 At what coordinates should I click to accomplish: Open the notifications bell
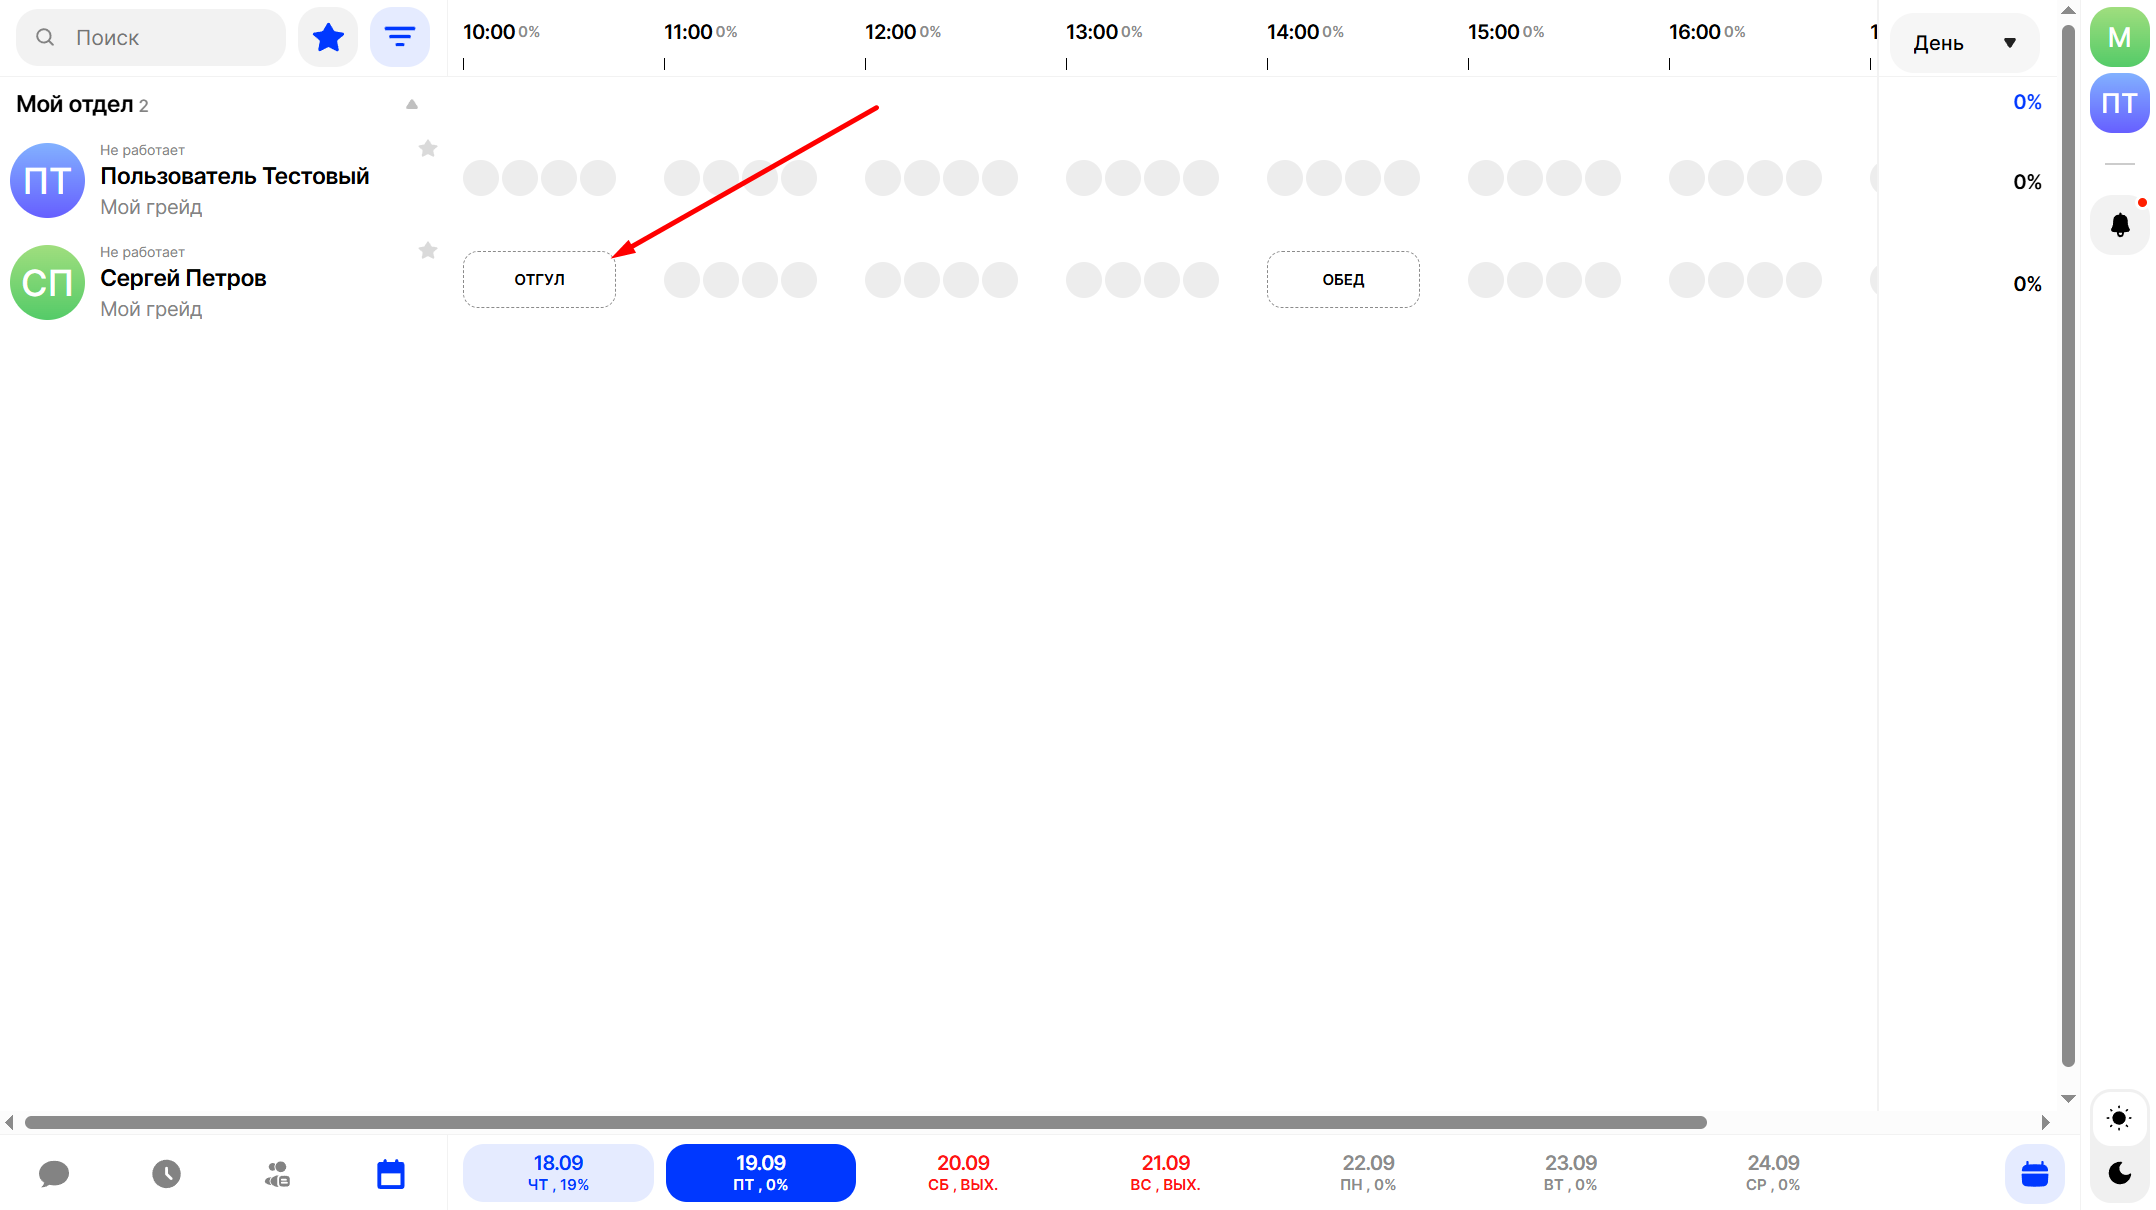tap(2119, 225)
